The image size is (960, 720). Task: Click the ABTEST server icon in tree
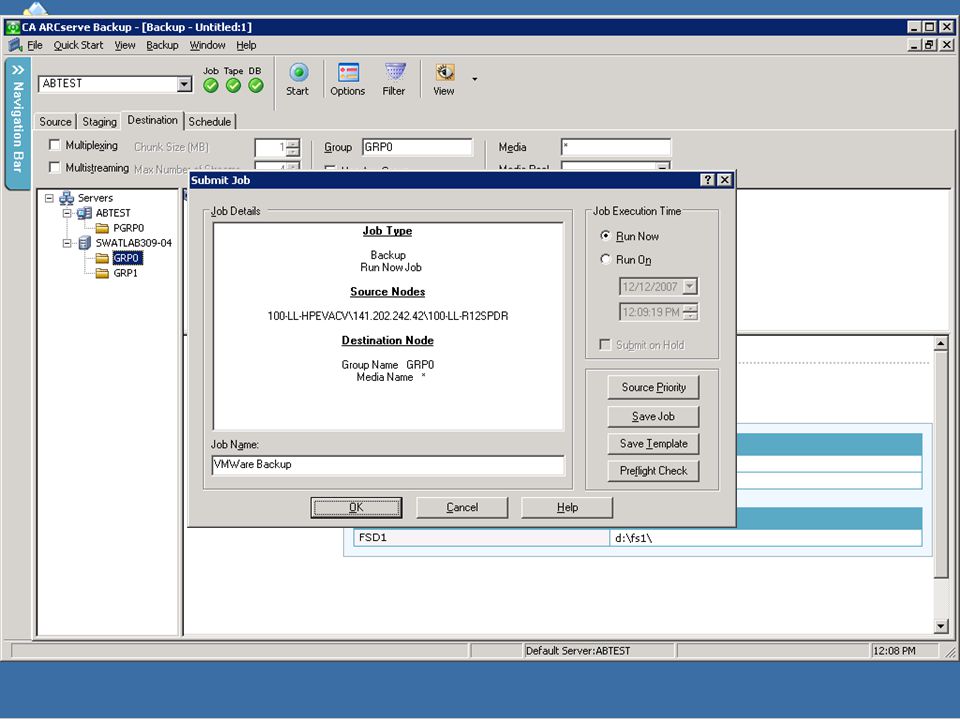click(x=84, y=213)
